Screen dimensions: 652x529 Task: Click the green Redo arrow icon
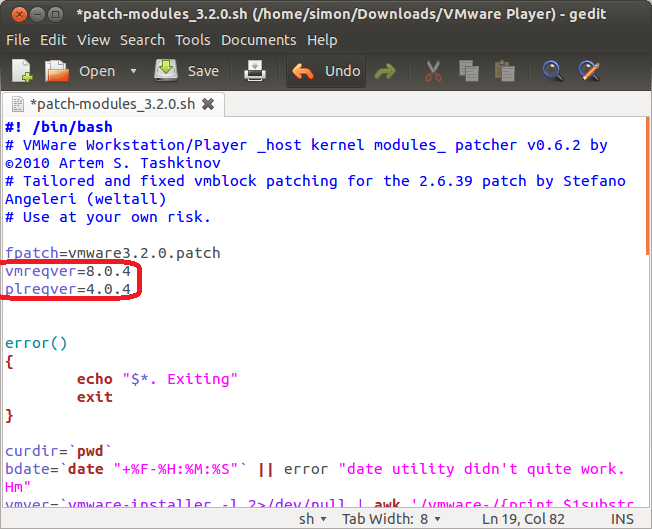click(385, 71)
